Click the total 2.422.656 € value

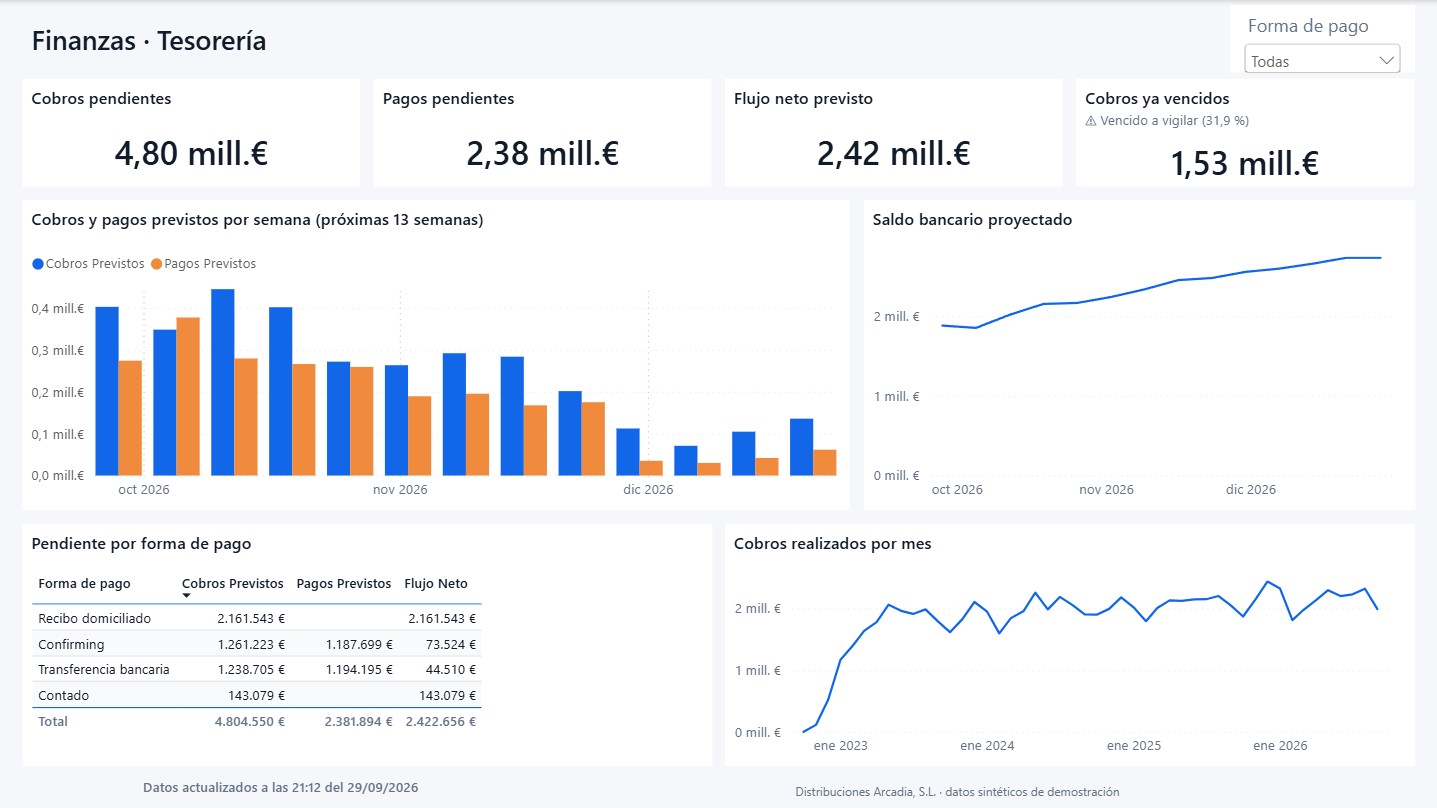(x=441, y=721)
